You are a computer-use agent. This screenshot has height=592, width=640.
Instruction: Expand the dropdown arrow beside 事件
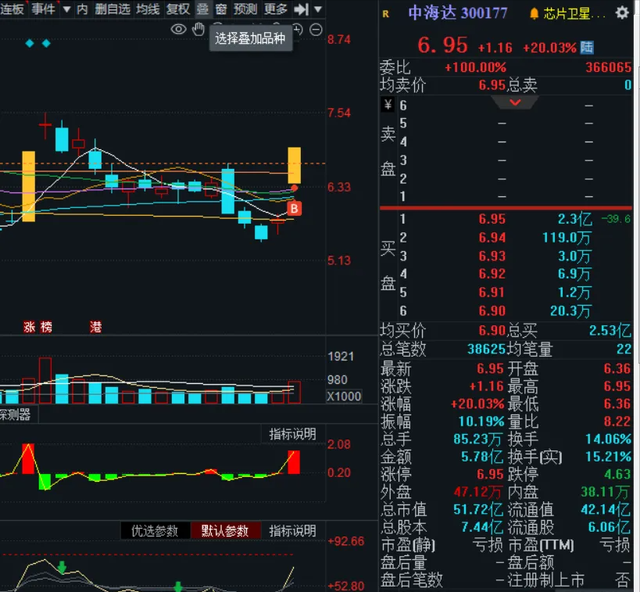pyautogui.click(x=66, y=9)
